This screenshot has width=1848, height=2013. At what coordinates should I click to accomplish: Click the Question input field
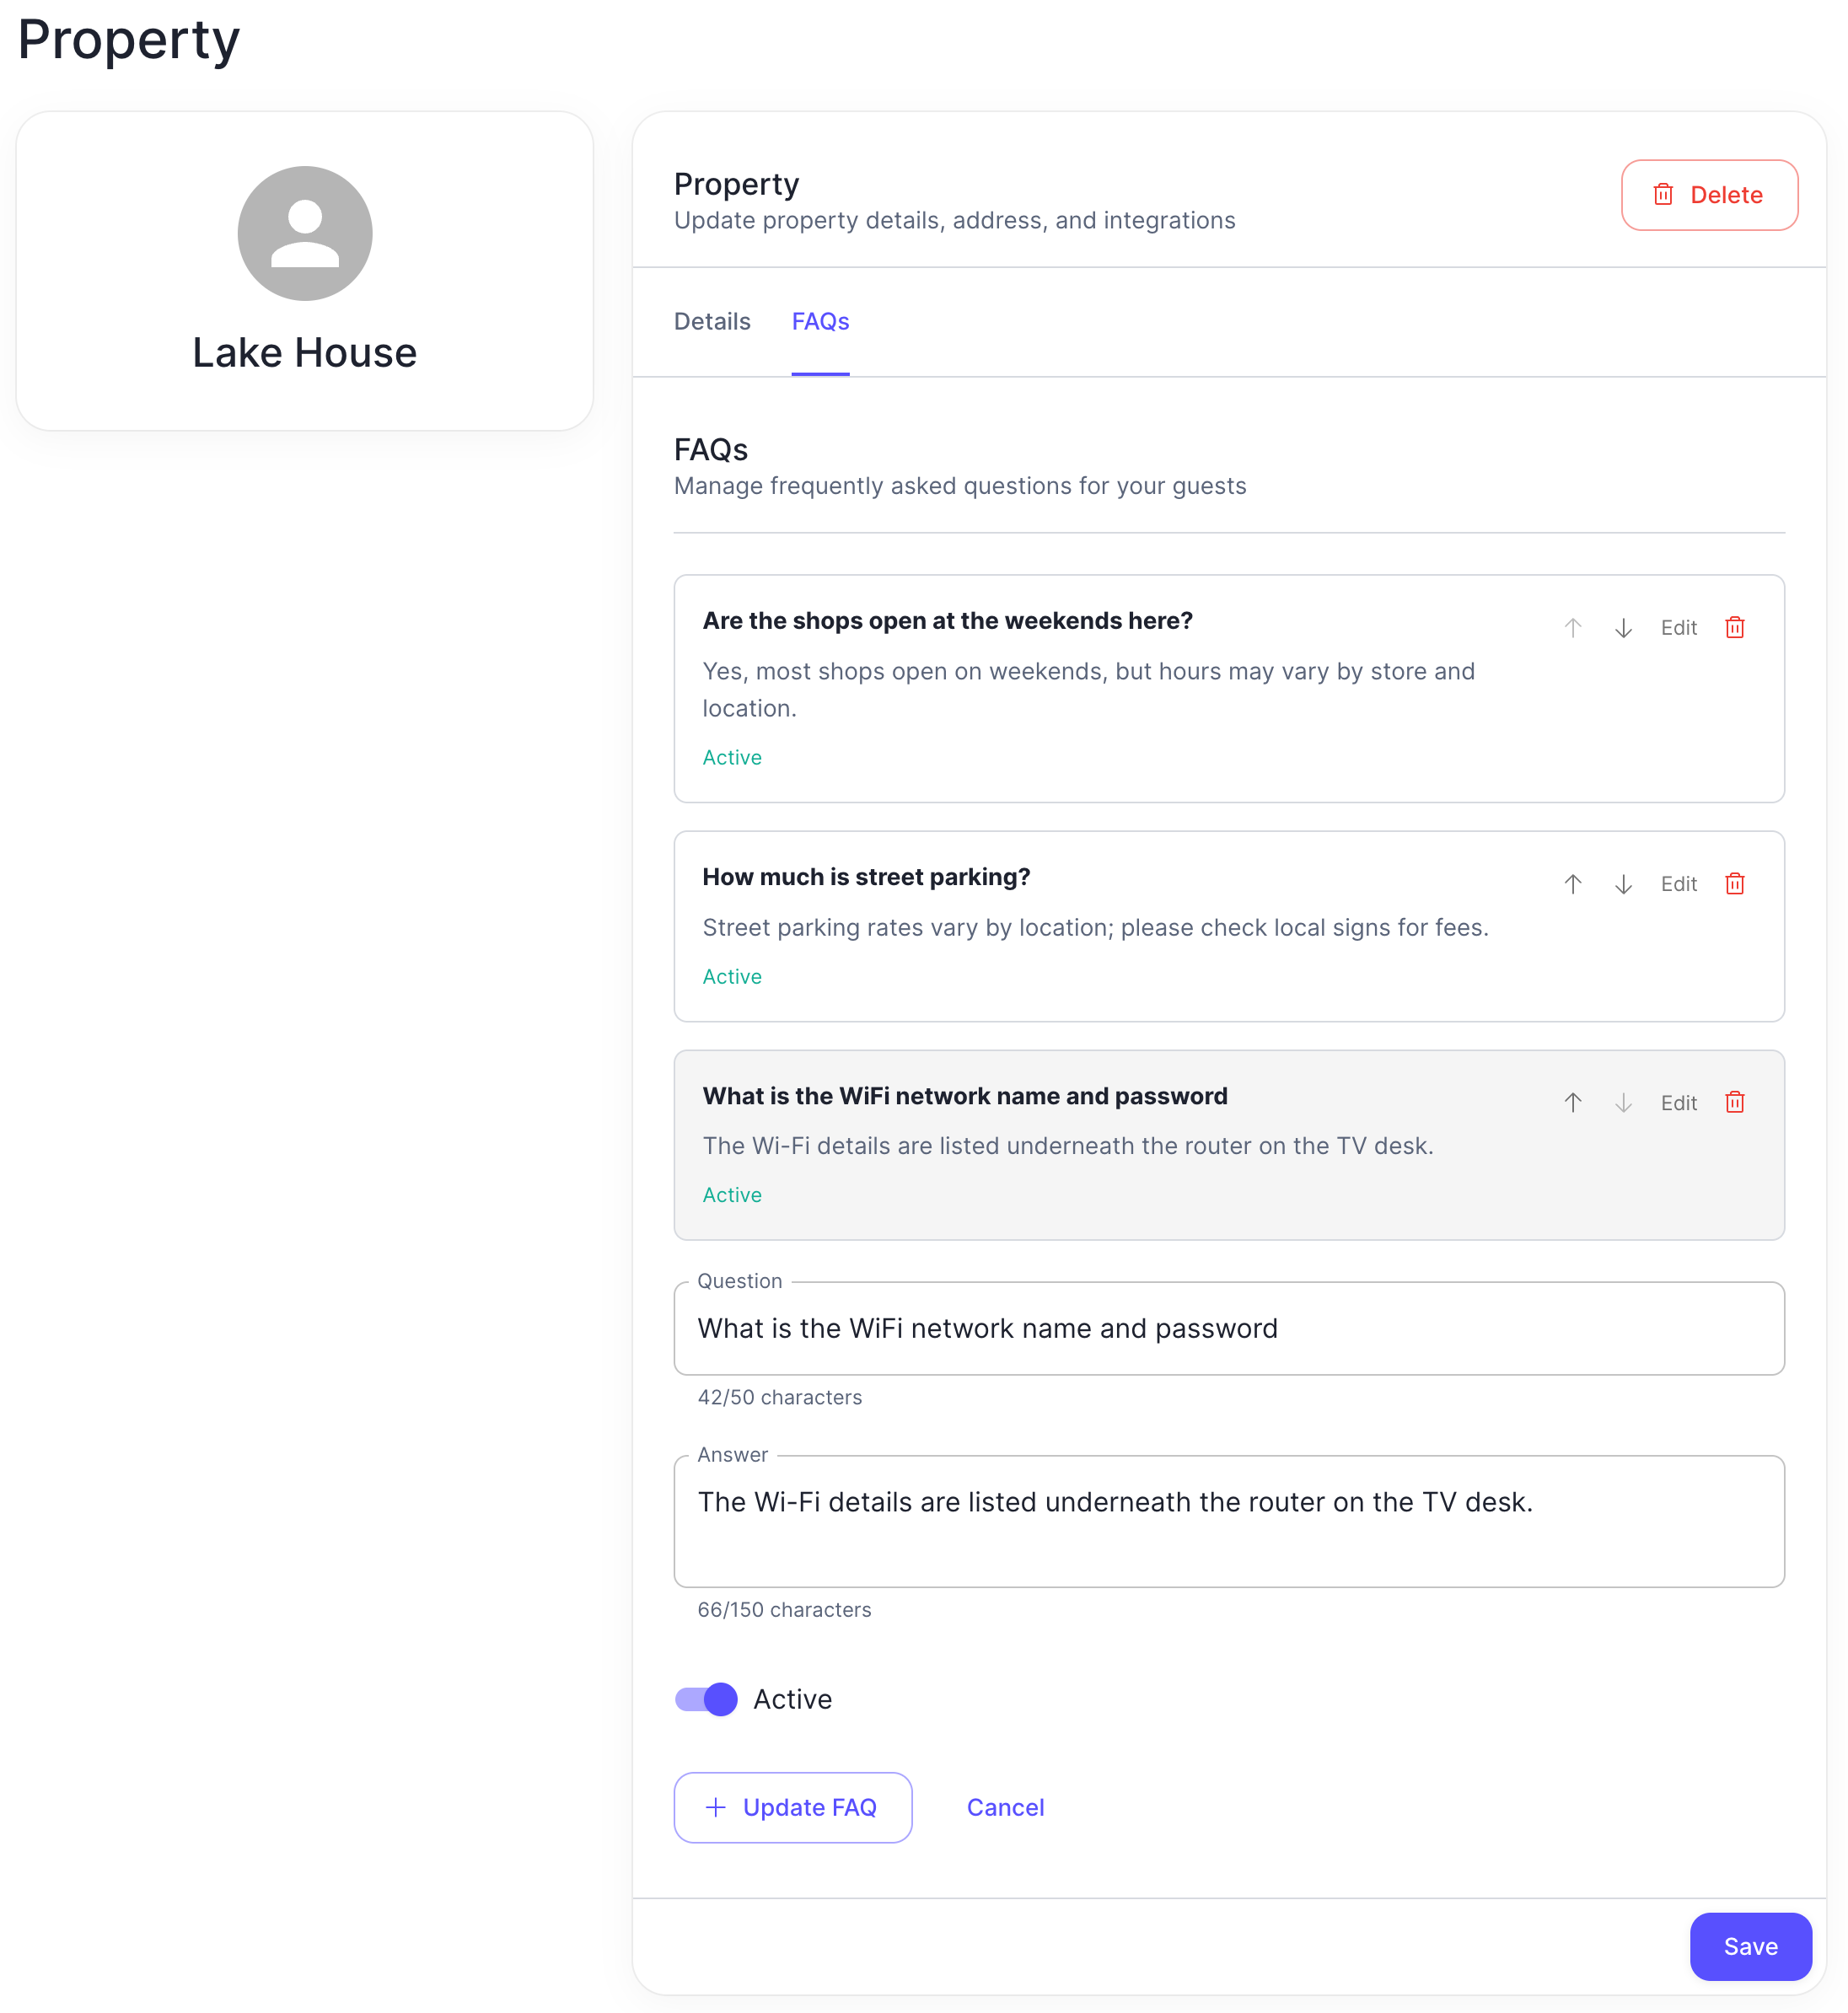pyautogui.click(x=1228, y=1328)
